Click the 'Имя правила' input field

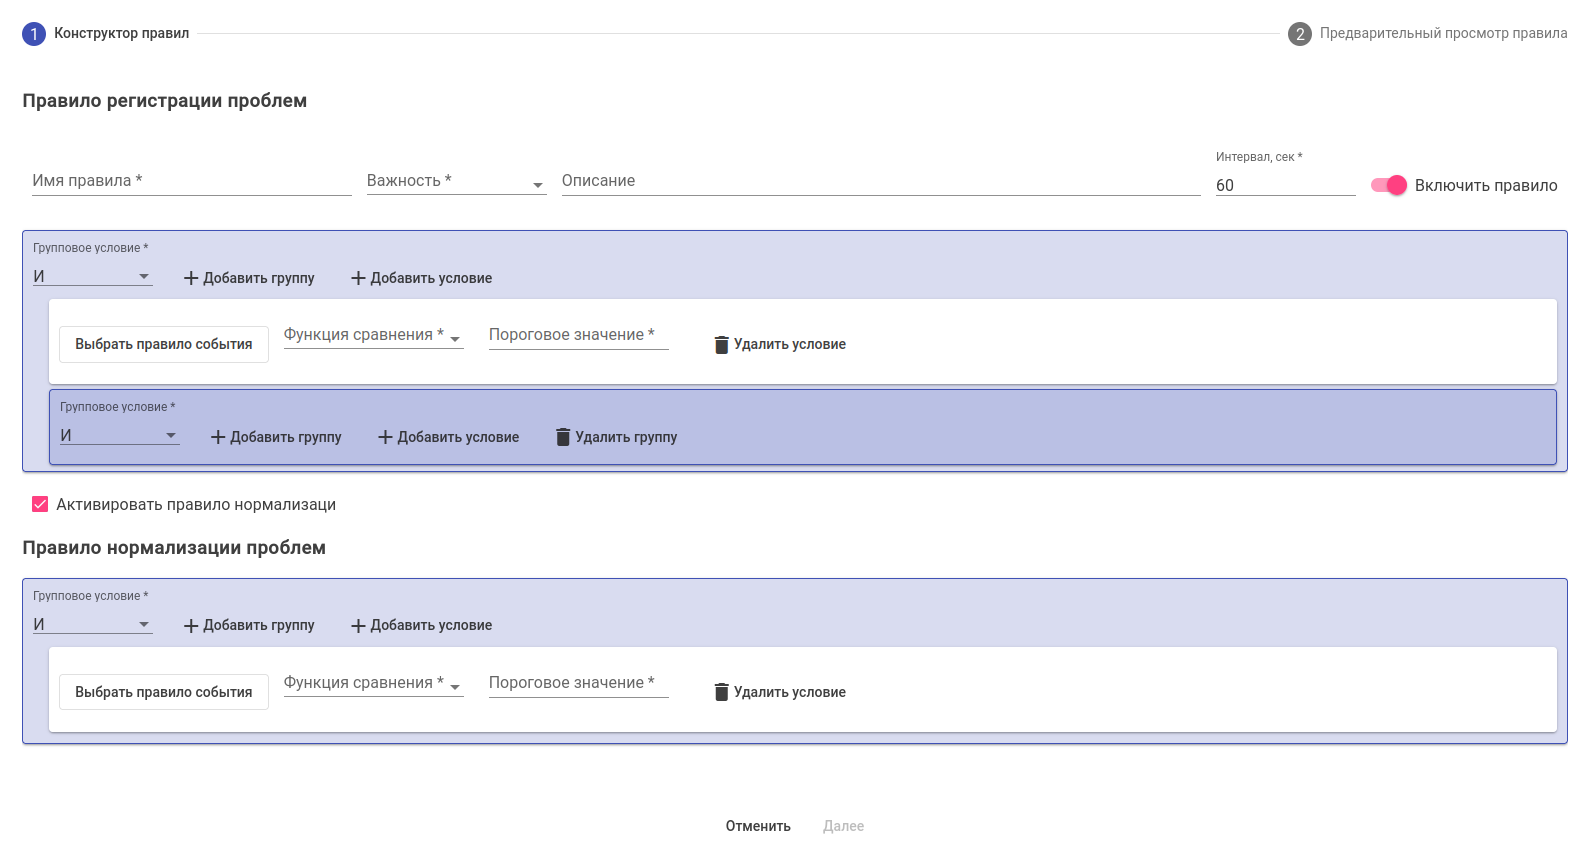191,182
